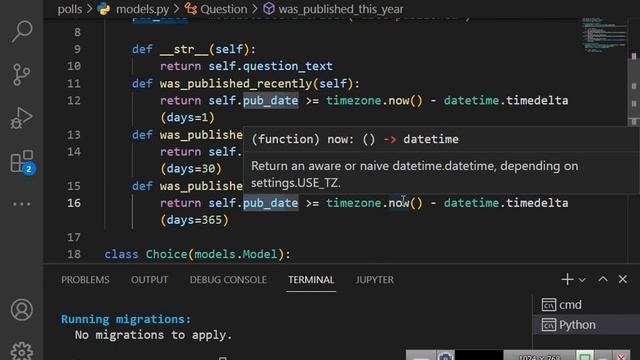This screenshot has height=360, width=640.
Task: Switch to the OUTPUT tab
Action: coord(149,280)
